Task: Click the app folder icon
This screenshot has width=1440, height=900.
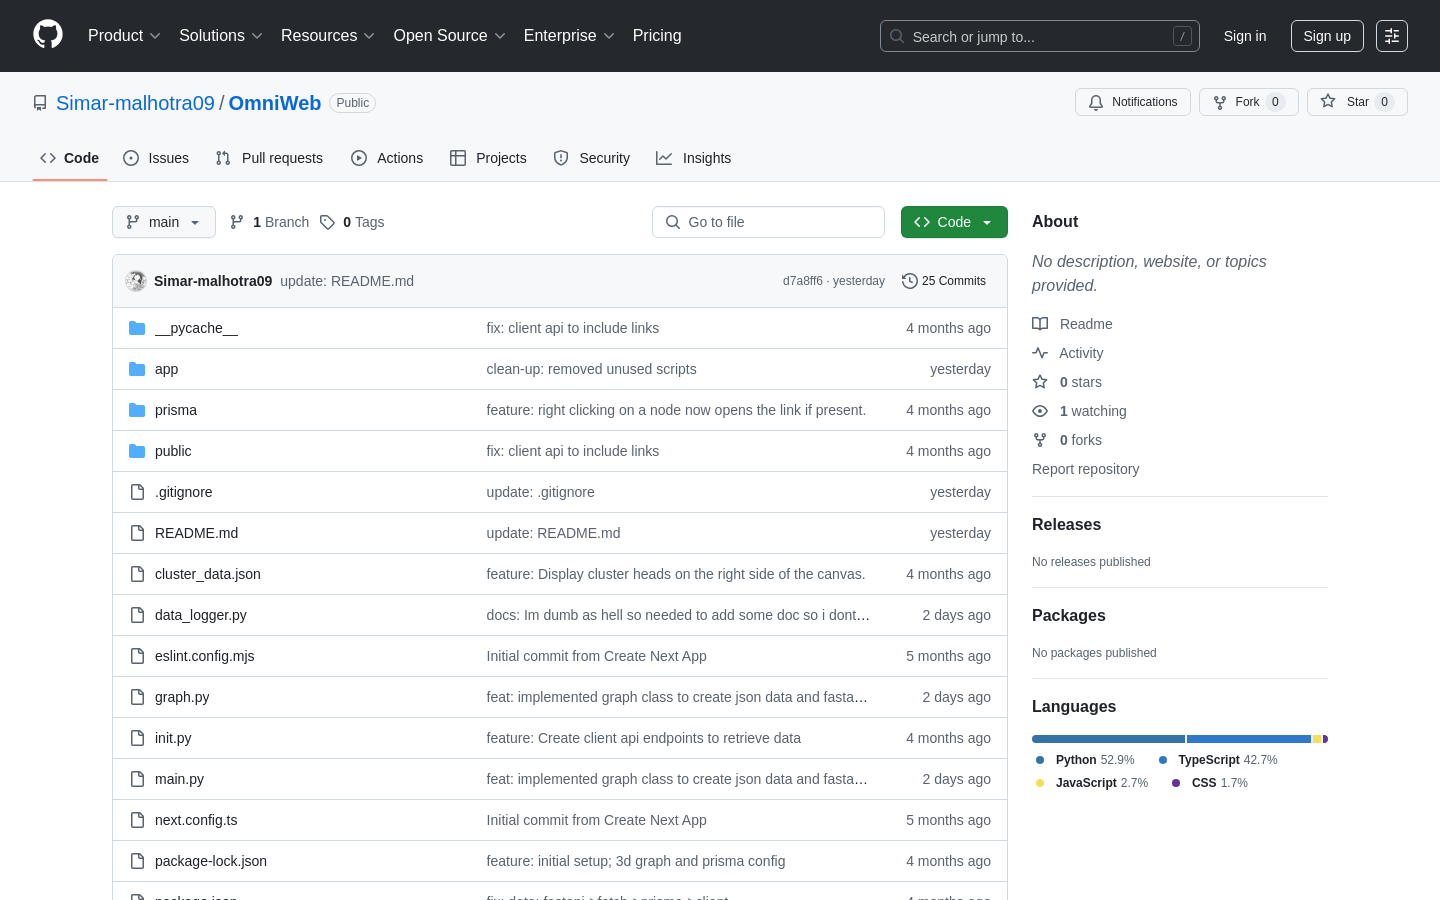Action: tap(137, 369)
